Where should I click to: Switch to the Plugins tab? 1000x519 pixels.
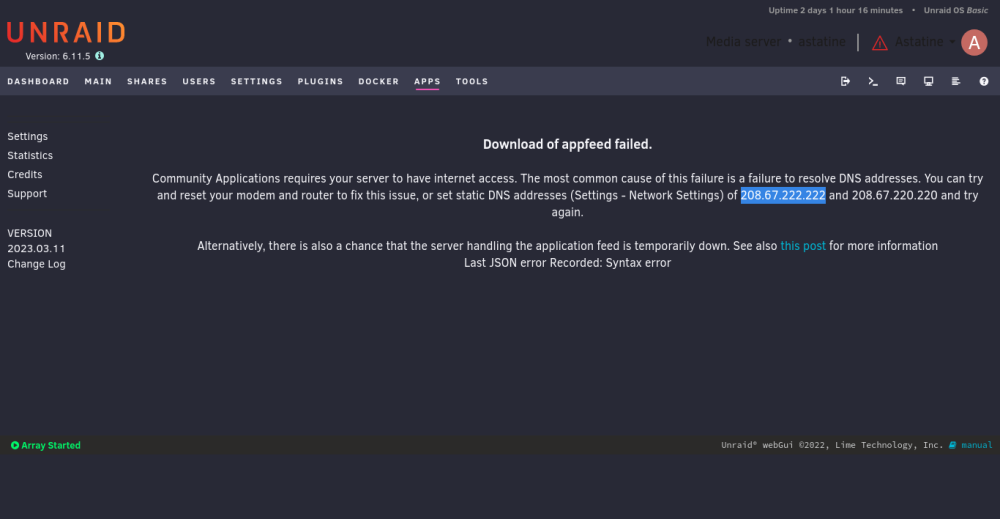(320, 82)
